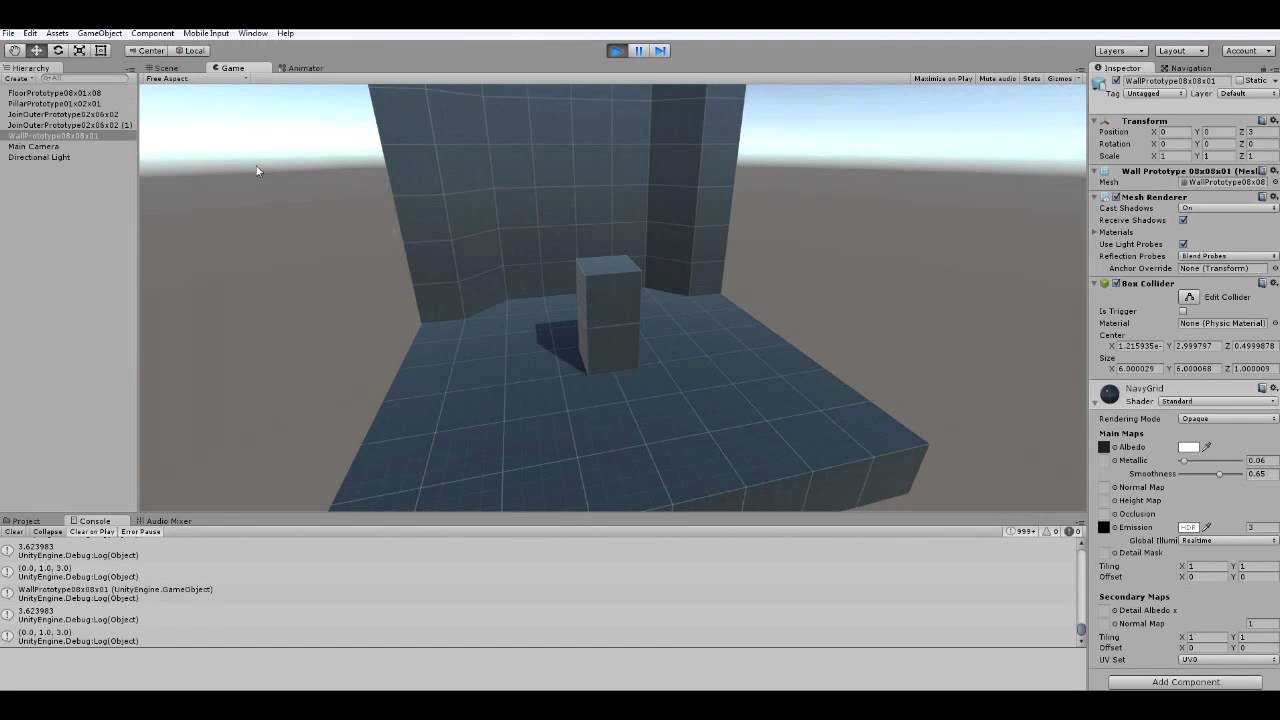Toggle the GameObject active checkbox
Viewport: 1280px width, 720px height.
point(1116,81)
